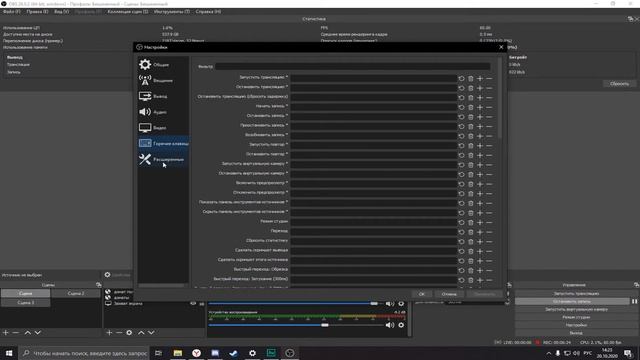The height and width of the screenshot is (360, 640).
Task: Open the Файл menu
Action: 11,11
